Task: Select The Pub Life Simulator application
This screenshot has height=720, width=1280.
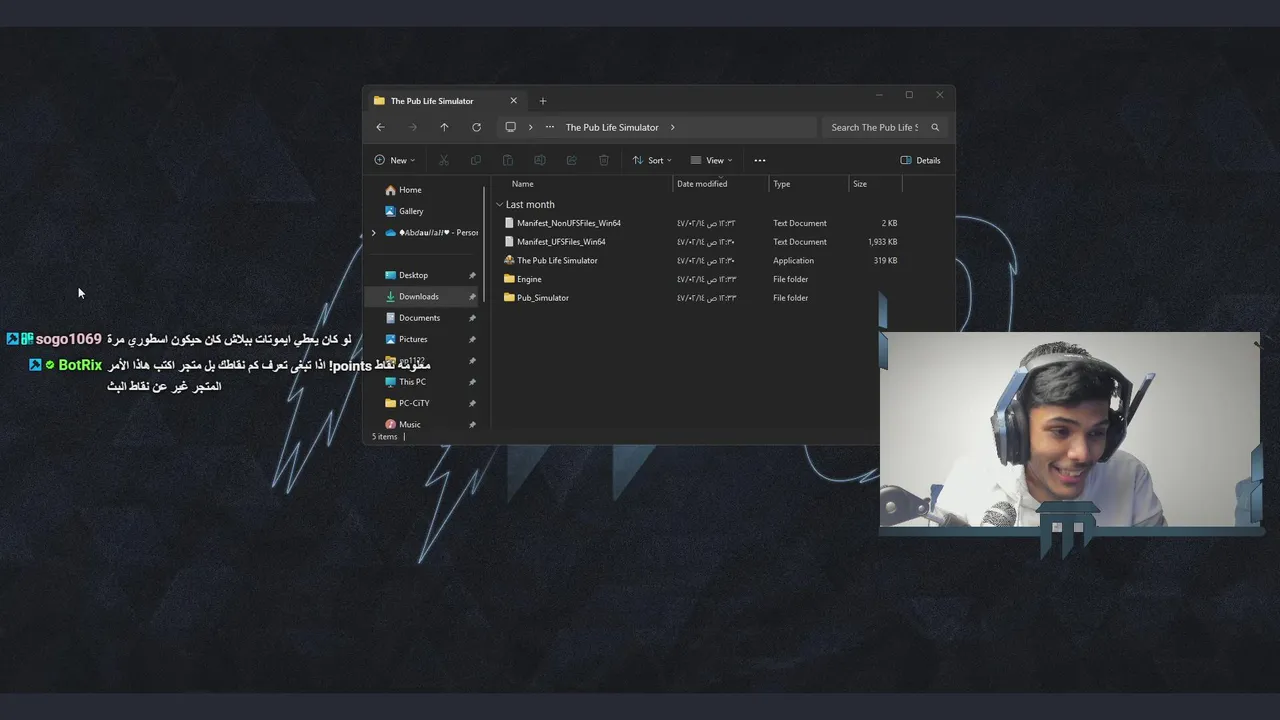Action: [x=557, y=260]
